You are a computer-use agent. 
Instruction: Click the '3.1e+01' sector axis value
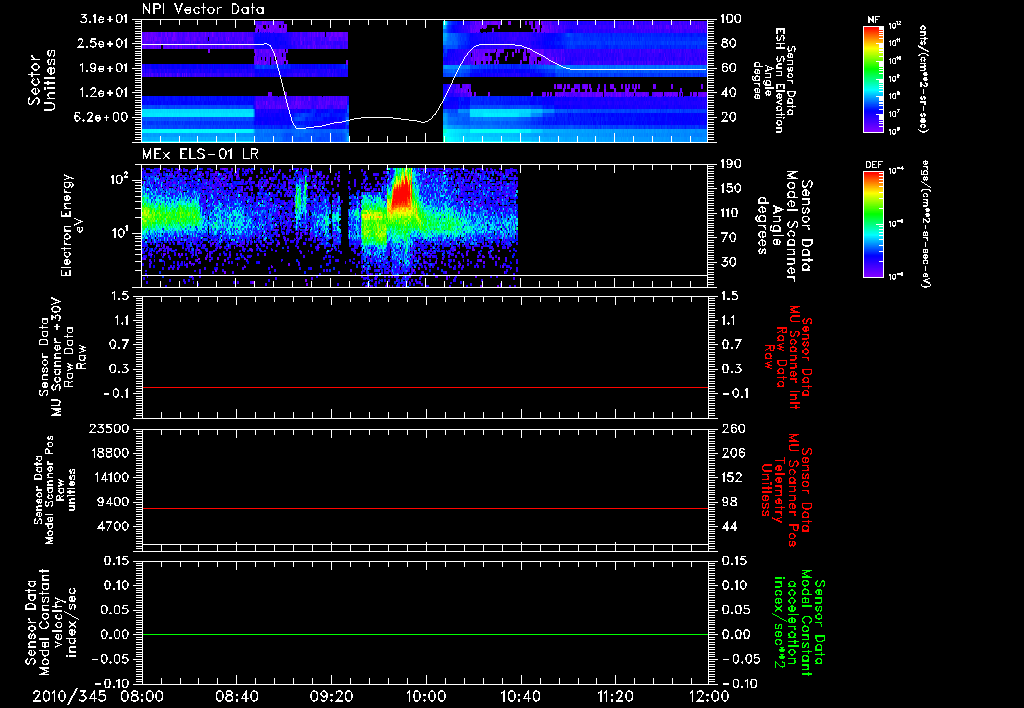click(104, 19)
